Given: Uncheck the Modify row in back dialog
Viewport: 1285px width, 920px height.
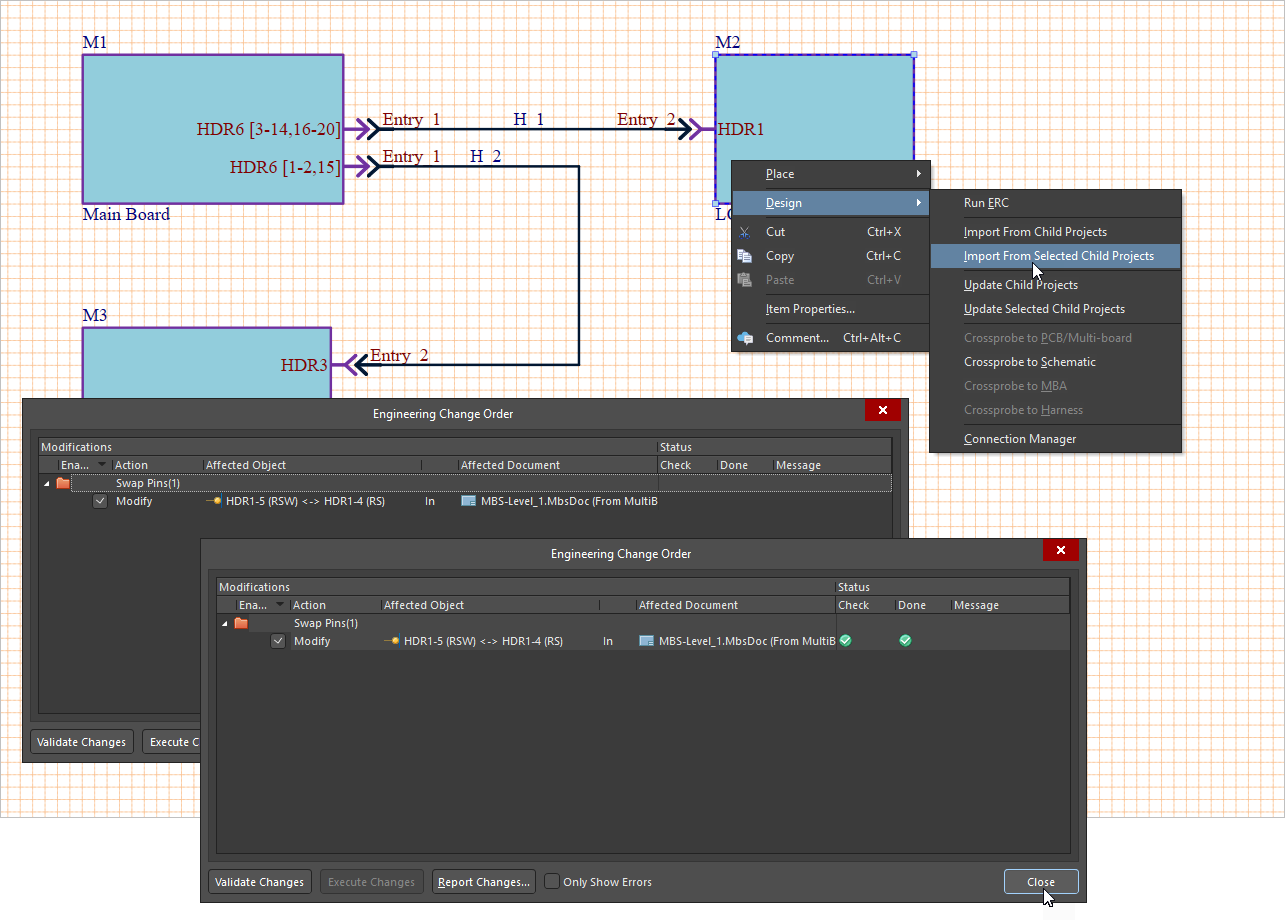Looking at the screenshot, I should pos(100,501).
